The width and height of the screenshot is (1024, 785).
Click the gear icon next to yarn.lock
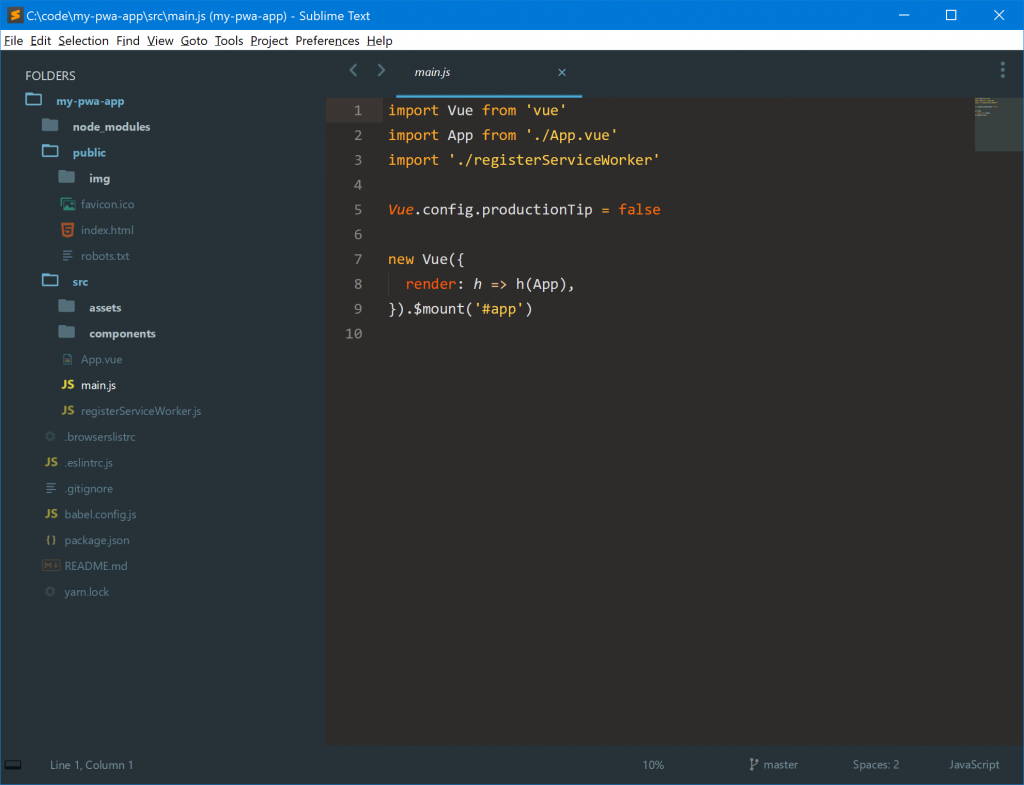[x=50, y=591]
